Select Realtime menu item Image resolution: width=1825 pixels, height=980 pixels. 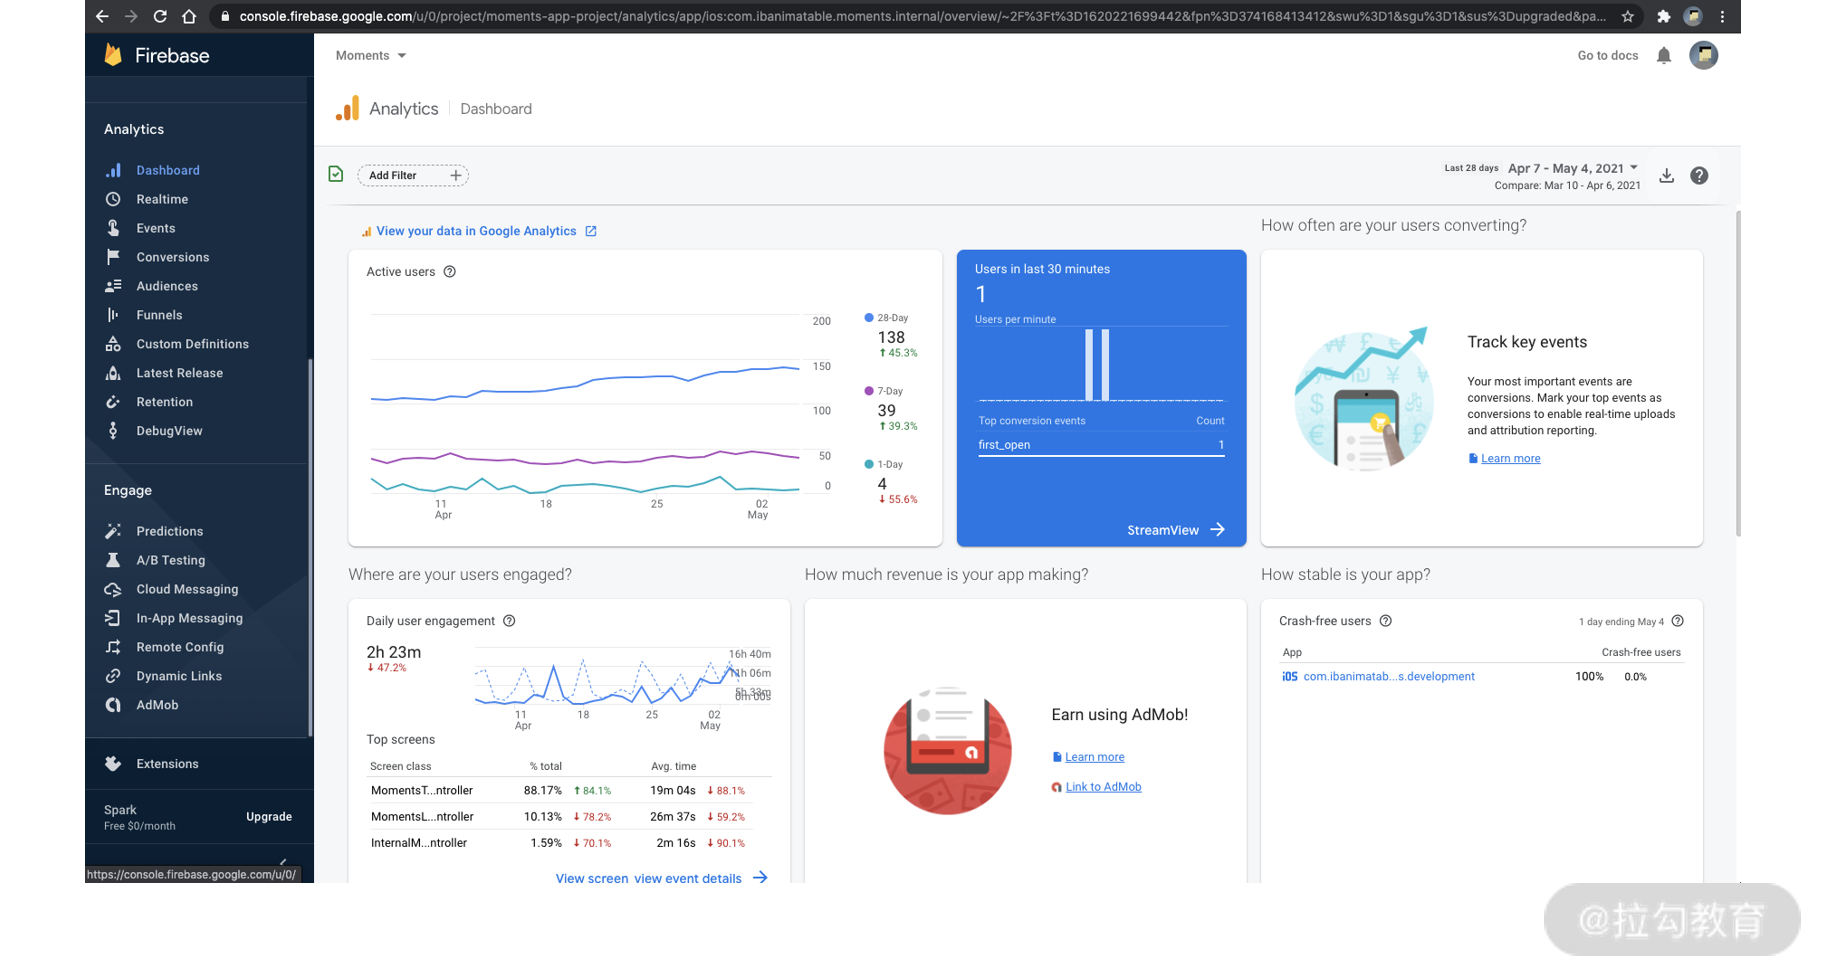(x=162, y=199)
